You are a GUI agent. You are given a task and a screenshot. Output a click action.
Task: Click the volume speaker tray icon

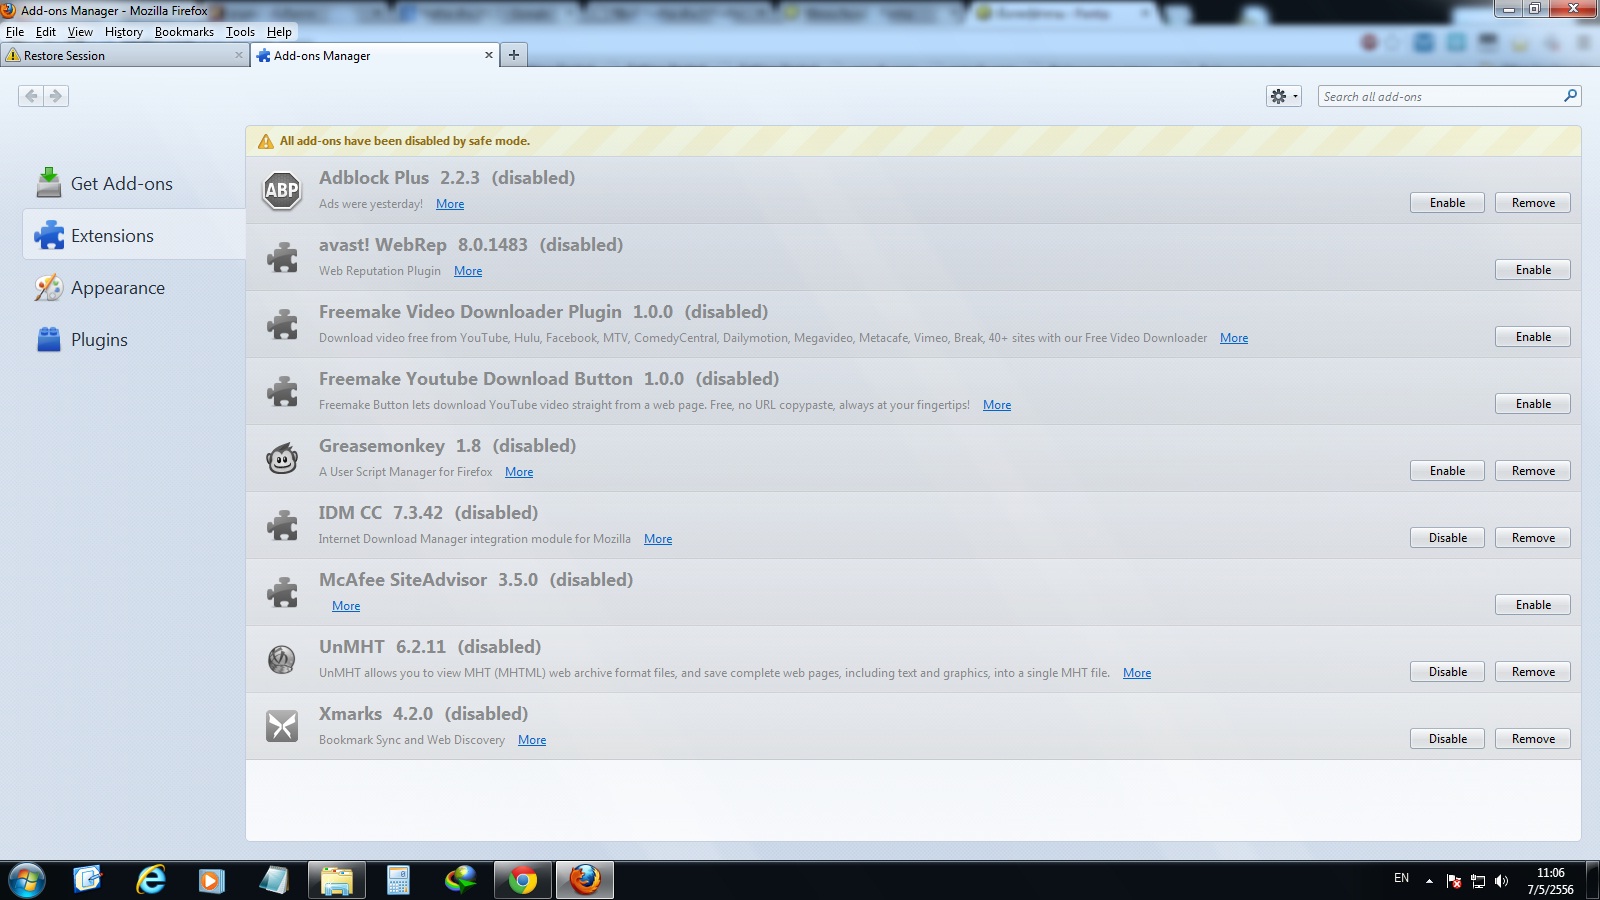click(x=1501, y=881)
